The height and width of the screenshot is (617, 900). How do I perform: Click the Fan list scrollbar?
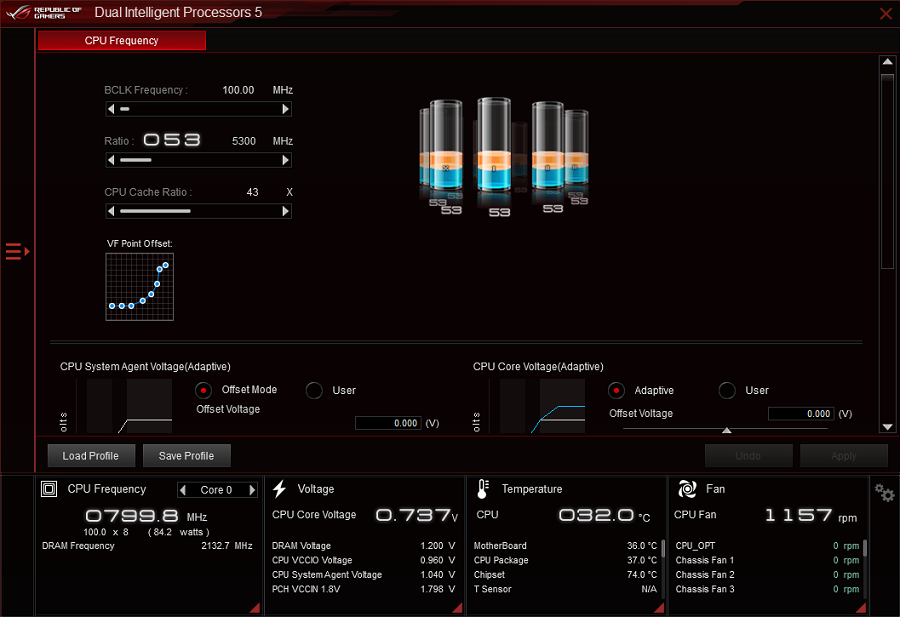pyautogui.click(x=865, y=549)
